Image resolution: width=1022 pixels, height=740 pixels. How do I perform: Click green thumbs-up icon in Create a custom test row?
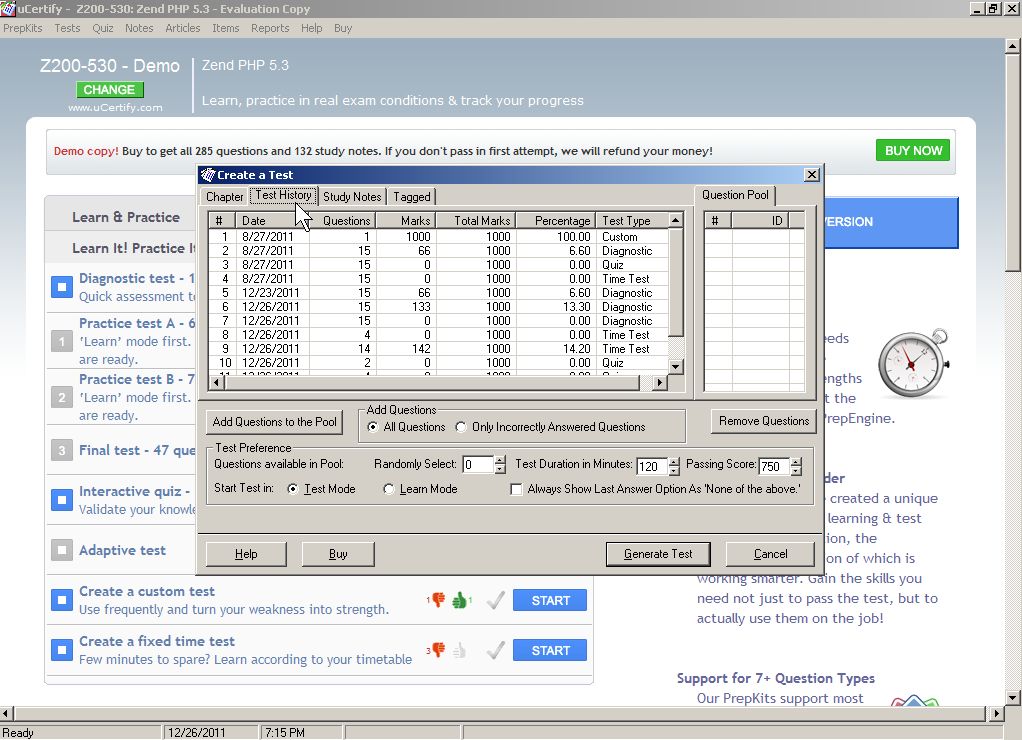click(x=460, y=599)
